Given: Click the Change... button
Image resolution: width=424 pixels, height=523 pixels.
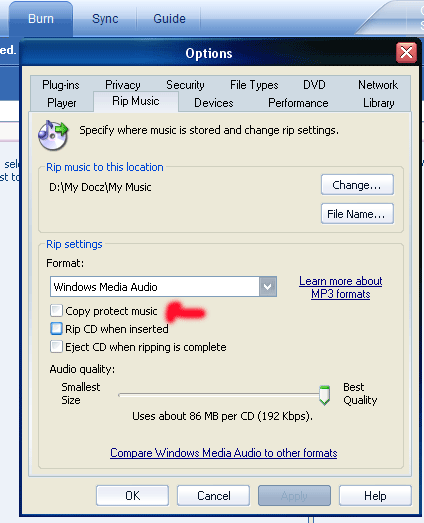Looking at the screenshot, I should (357, 185).
